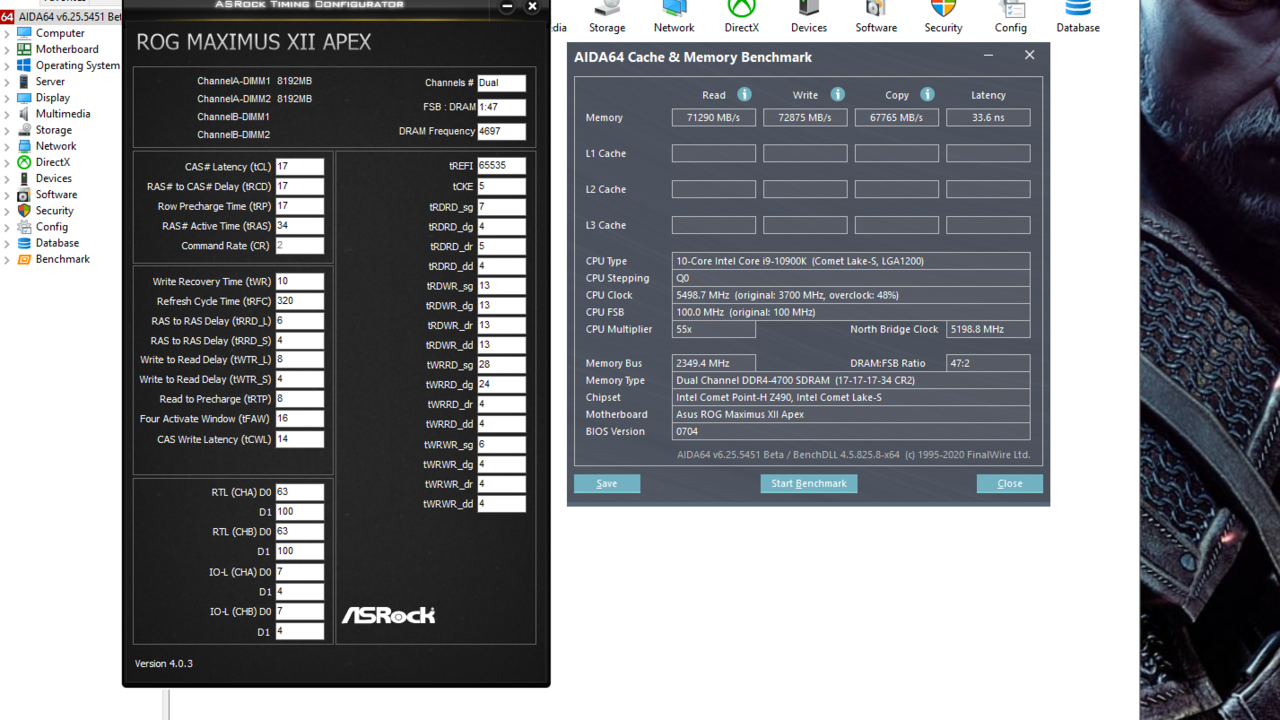Click the Memory Type value row
The width and height of the screenshot is (1280, 720).
pyautogui.click(x=851, y=380)
